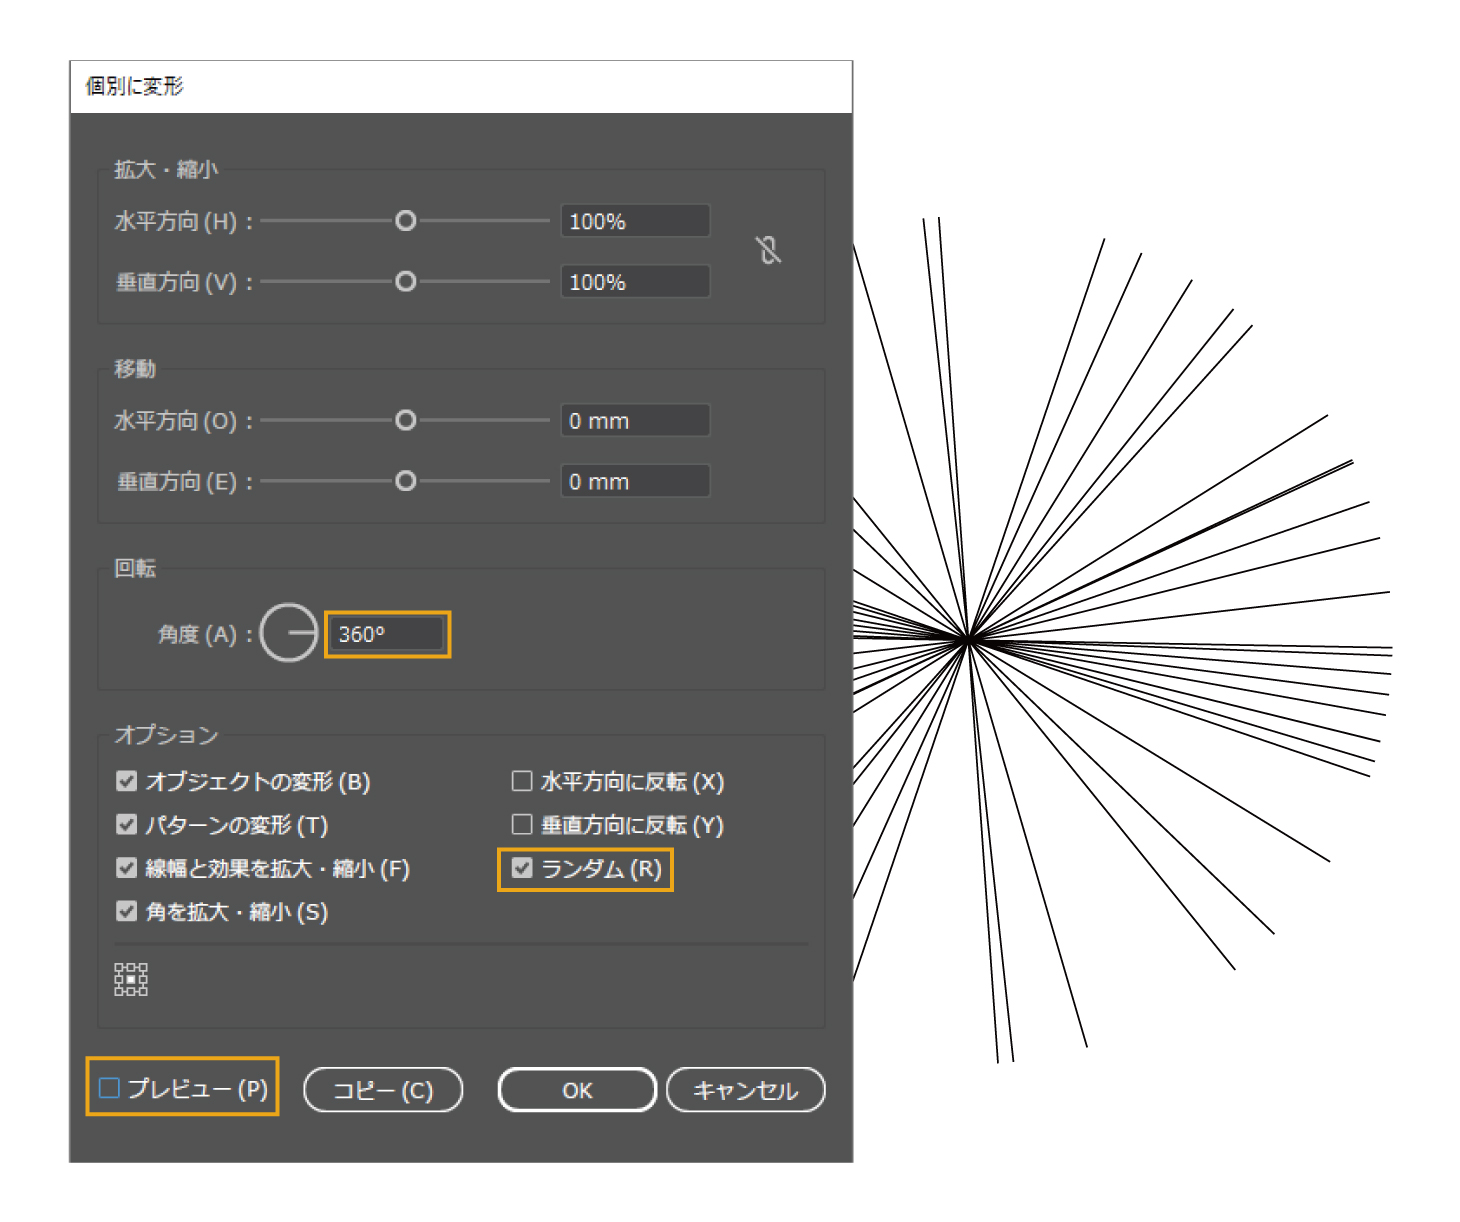Confirm with the OK button
1460x1222 pixels.
pyautogui.click(x=577, y=1090)
